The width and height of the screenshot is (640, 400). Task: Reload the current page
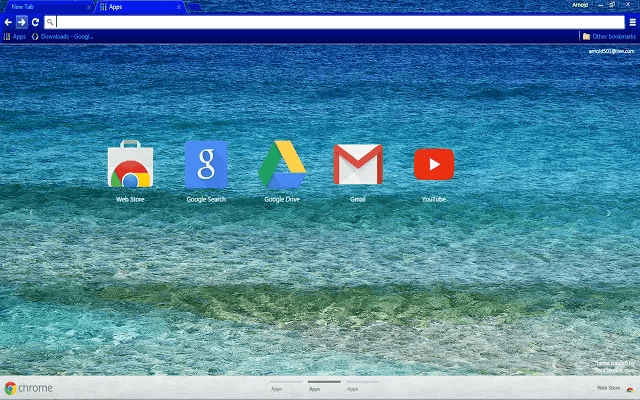[35, 21]
